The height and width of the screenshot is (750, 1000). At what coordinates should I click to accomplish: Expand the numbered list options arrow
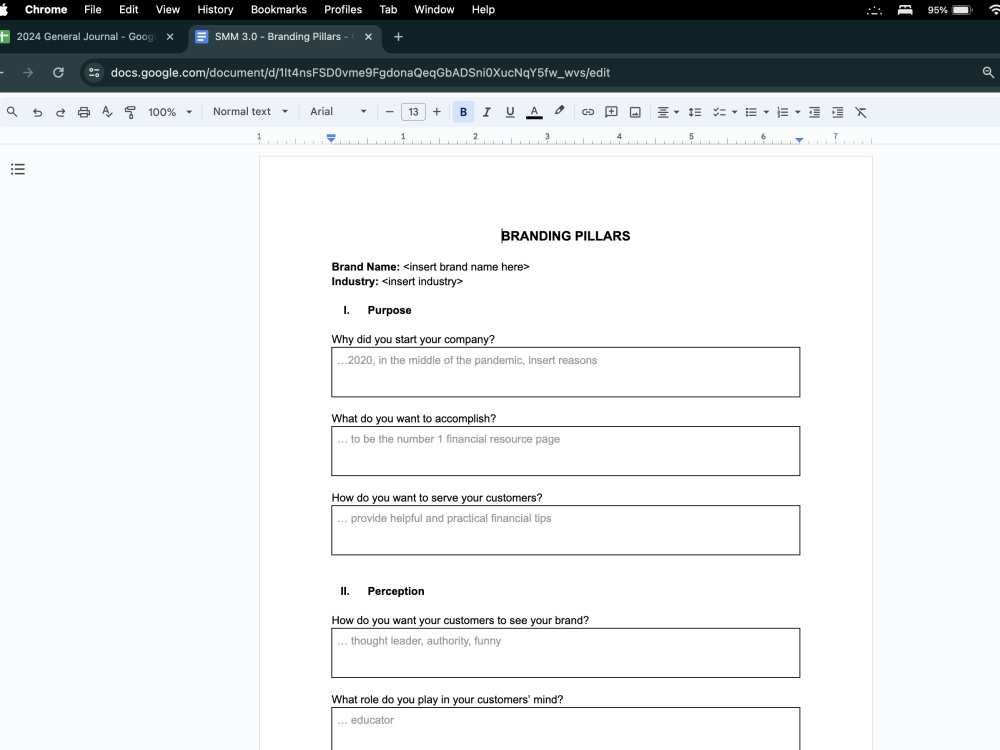798,112
